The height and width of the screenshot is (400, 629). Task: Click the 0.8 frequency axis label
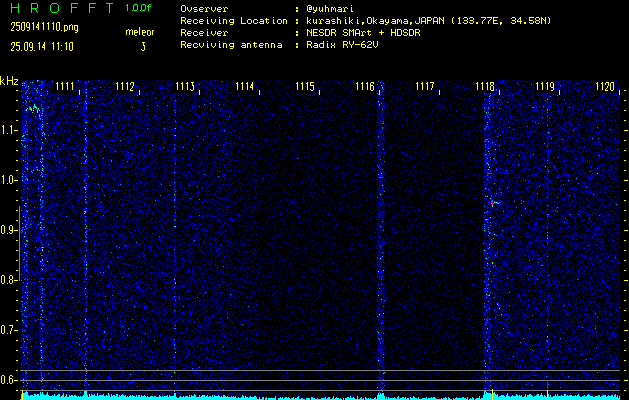pyautogui.click(x=9, y=280)
